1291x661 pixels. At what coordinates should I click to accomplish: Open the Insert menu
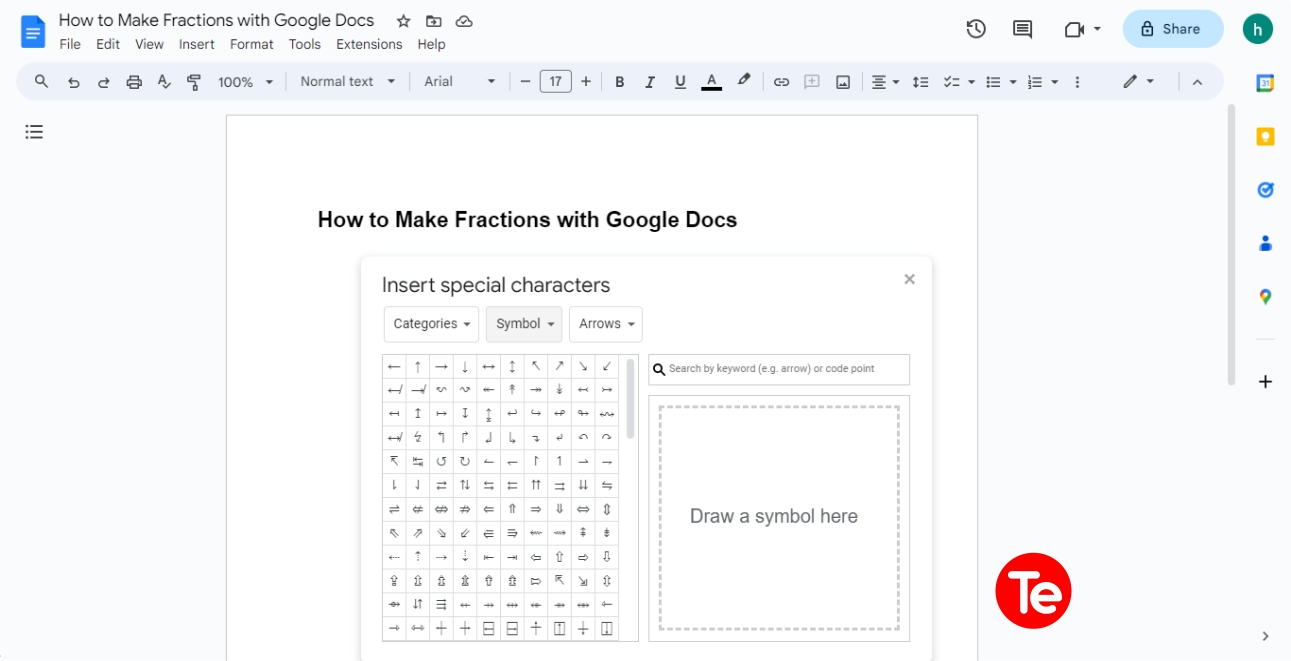[x=197, y=44]
